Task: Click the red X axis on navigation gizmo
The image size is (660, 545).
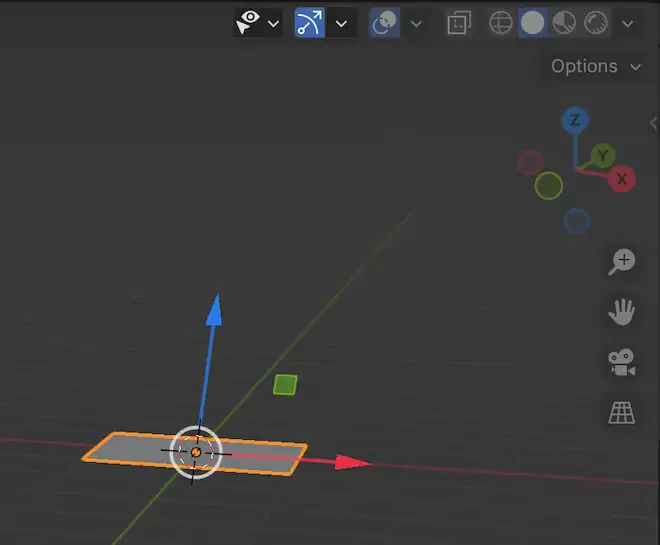Action: pos(622,180)
